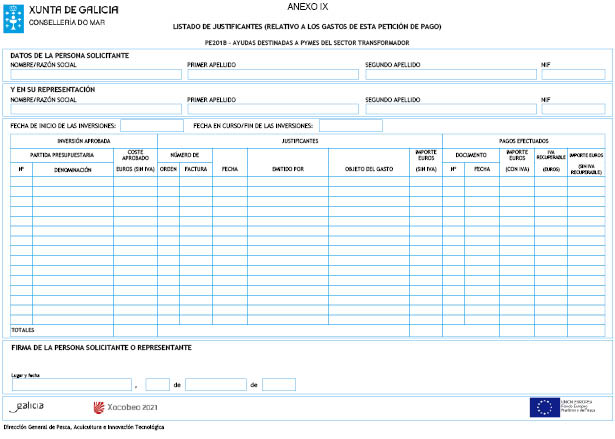
Task: Click 'FIRMA DE LA PERSONA SOLICITANTE O REPRESENTANTE' heading
Action: [x=102, y=348]
